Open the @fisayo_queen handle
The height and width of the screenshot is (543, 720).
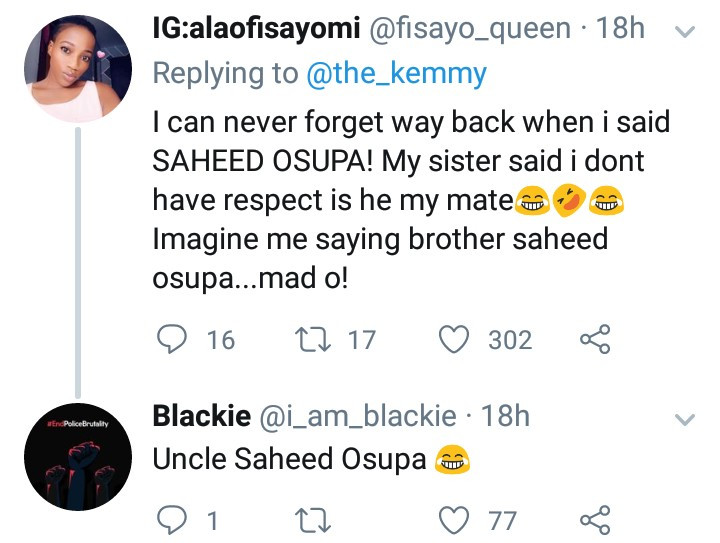470,28
